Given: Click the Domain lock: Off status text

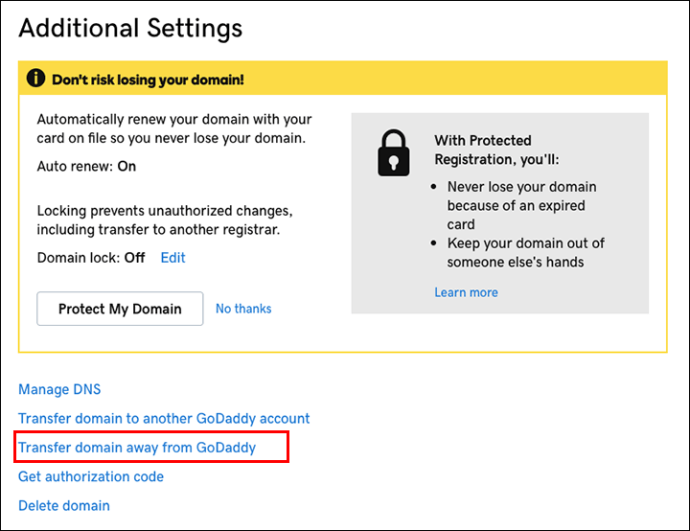Looking at the screenshot, I should tap(91, 258).
